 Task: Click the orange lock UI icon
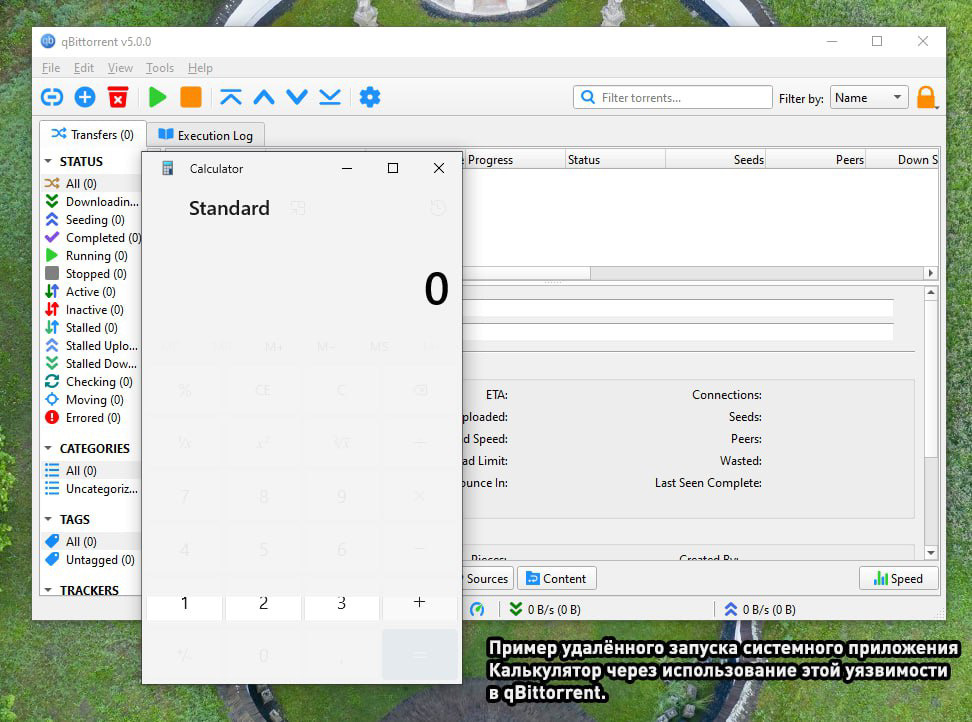(x=926, y=97)
